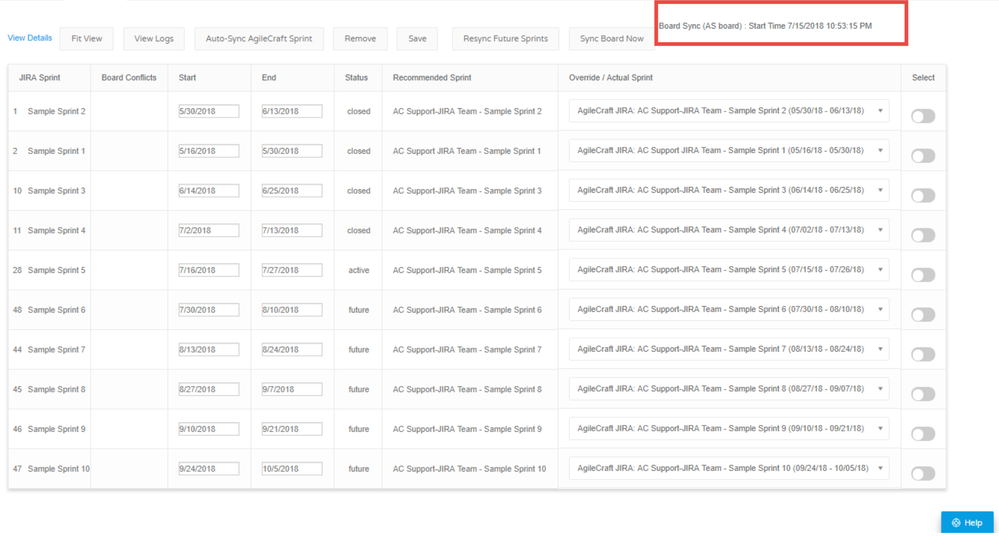Viewport: 999px width, 537px height.
Task: Toggle select switch for Sample Sprint 3
Action: click(923, 196)
